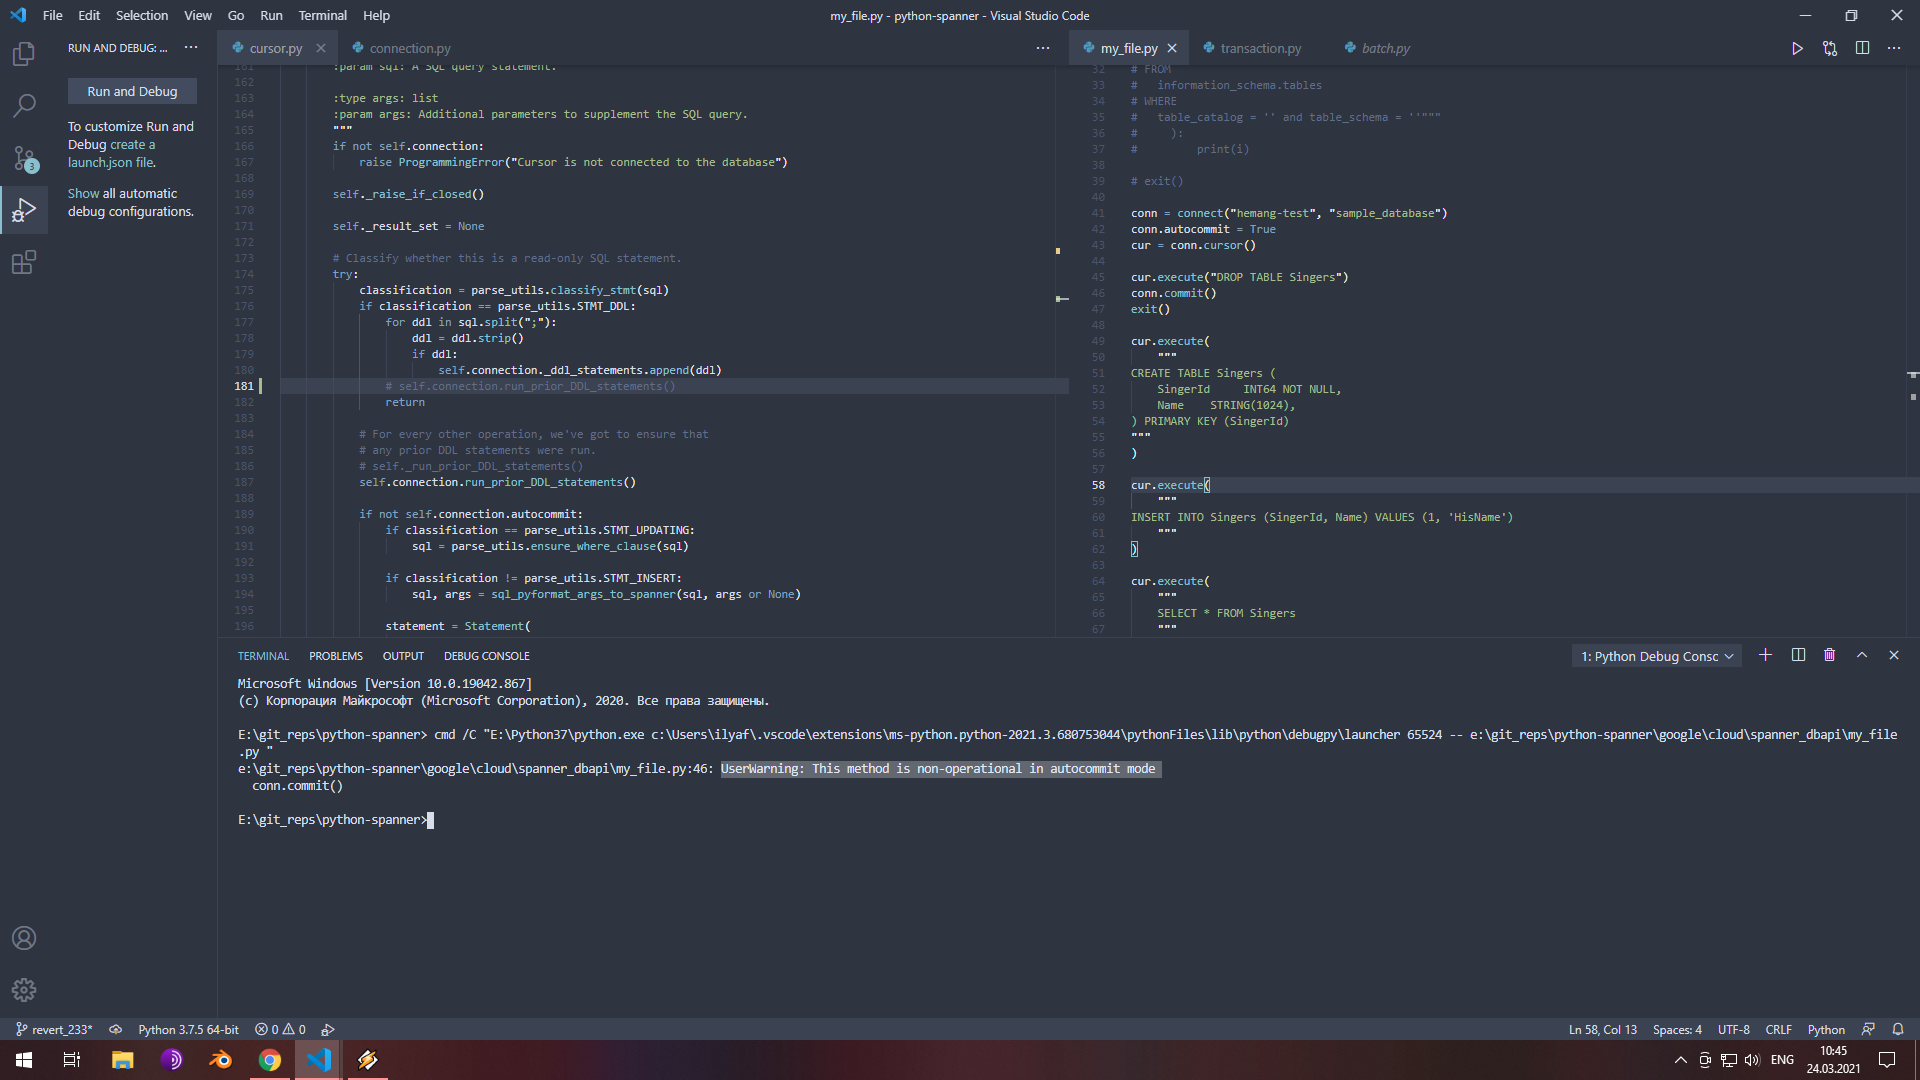Click in the terminal prompt input area
1920x1080 pixels.
coord(431,820)
